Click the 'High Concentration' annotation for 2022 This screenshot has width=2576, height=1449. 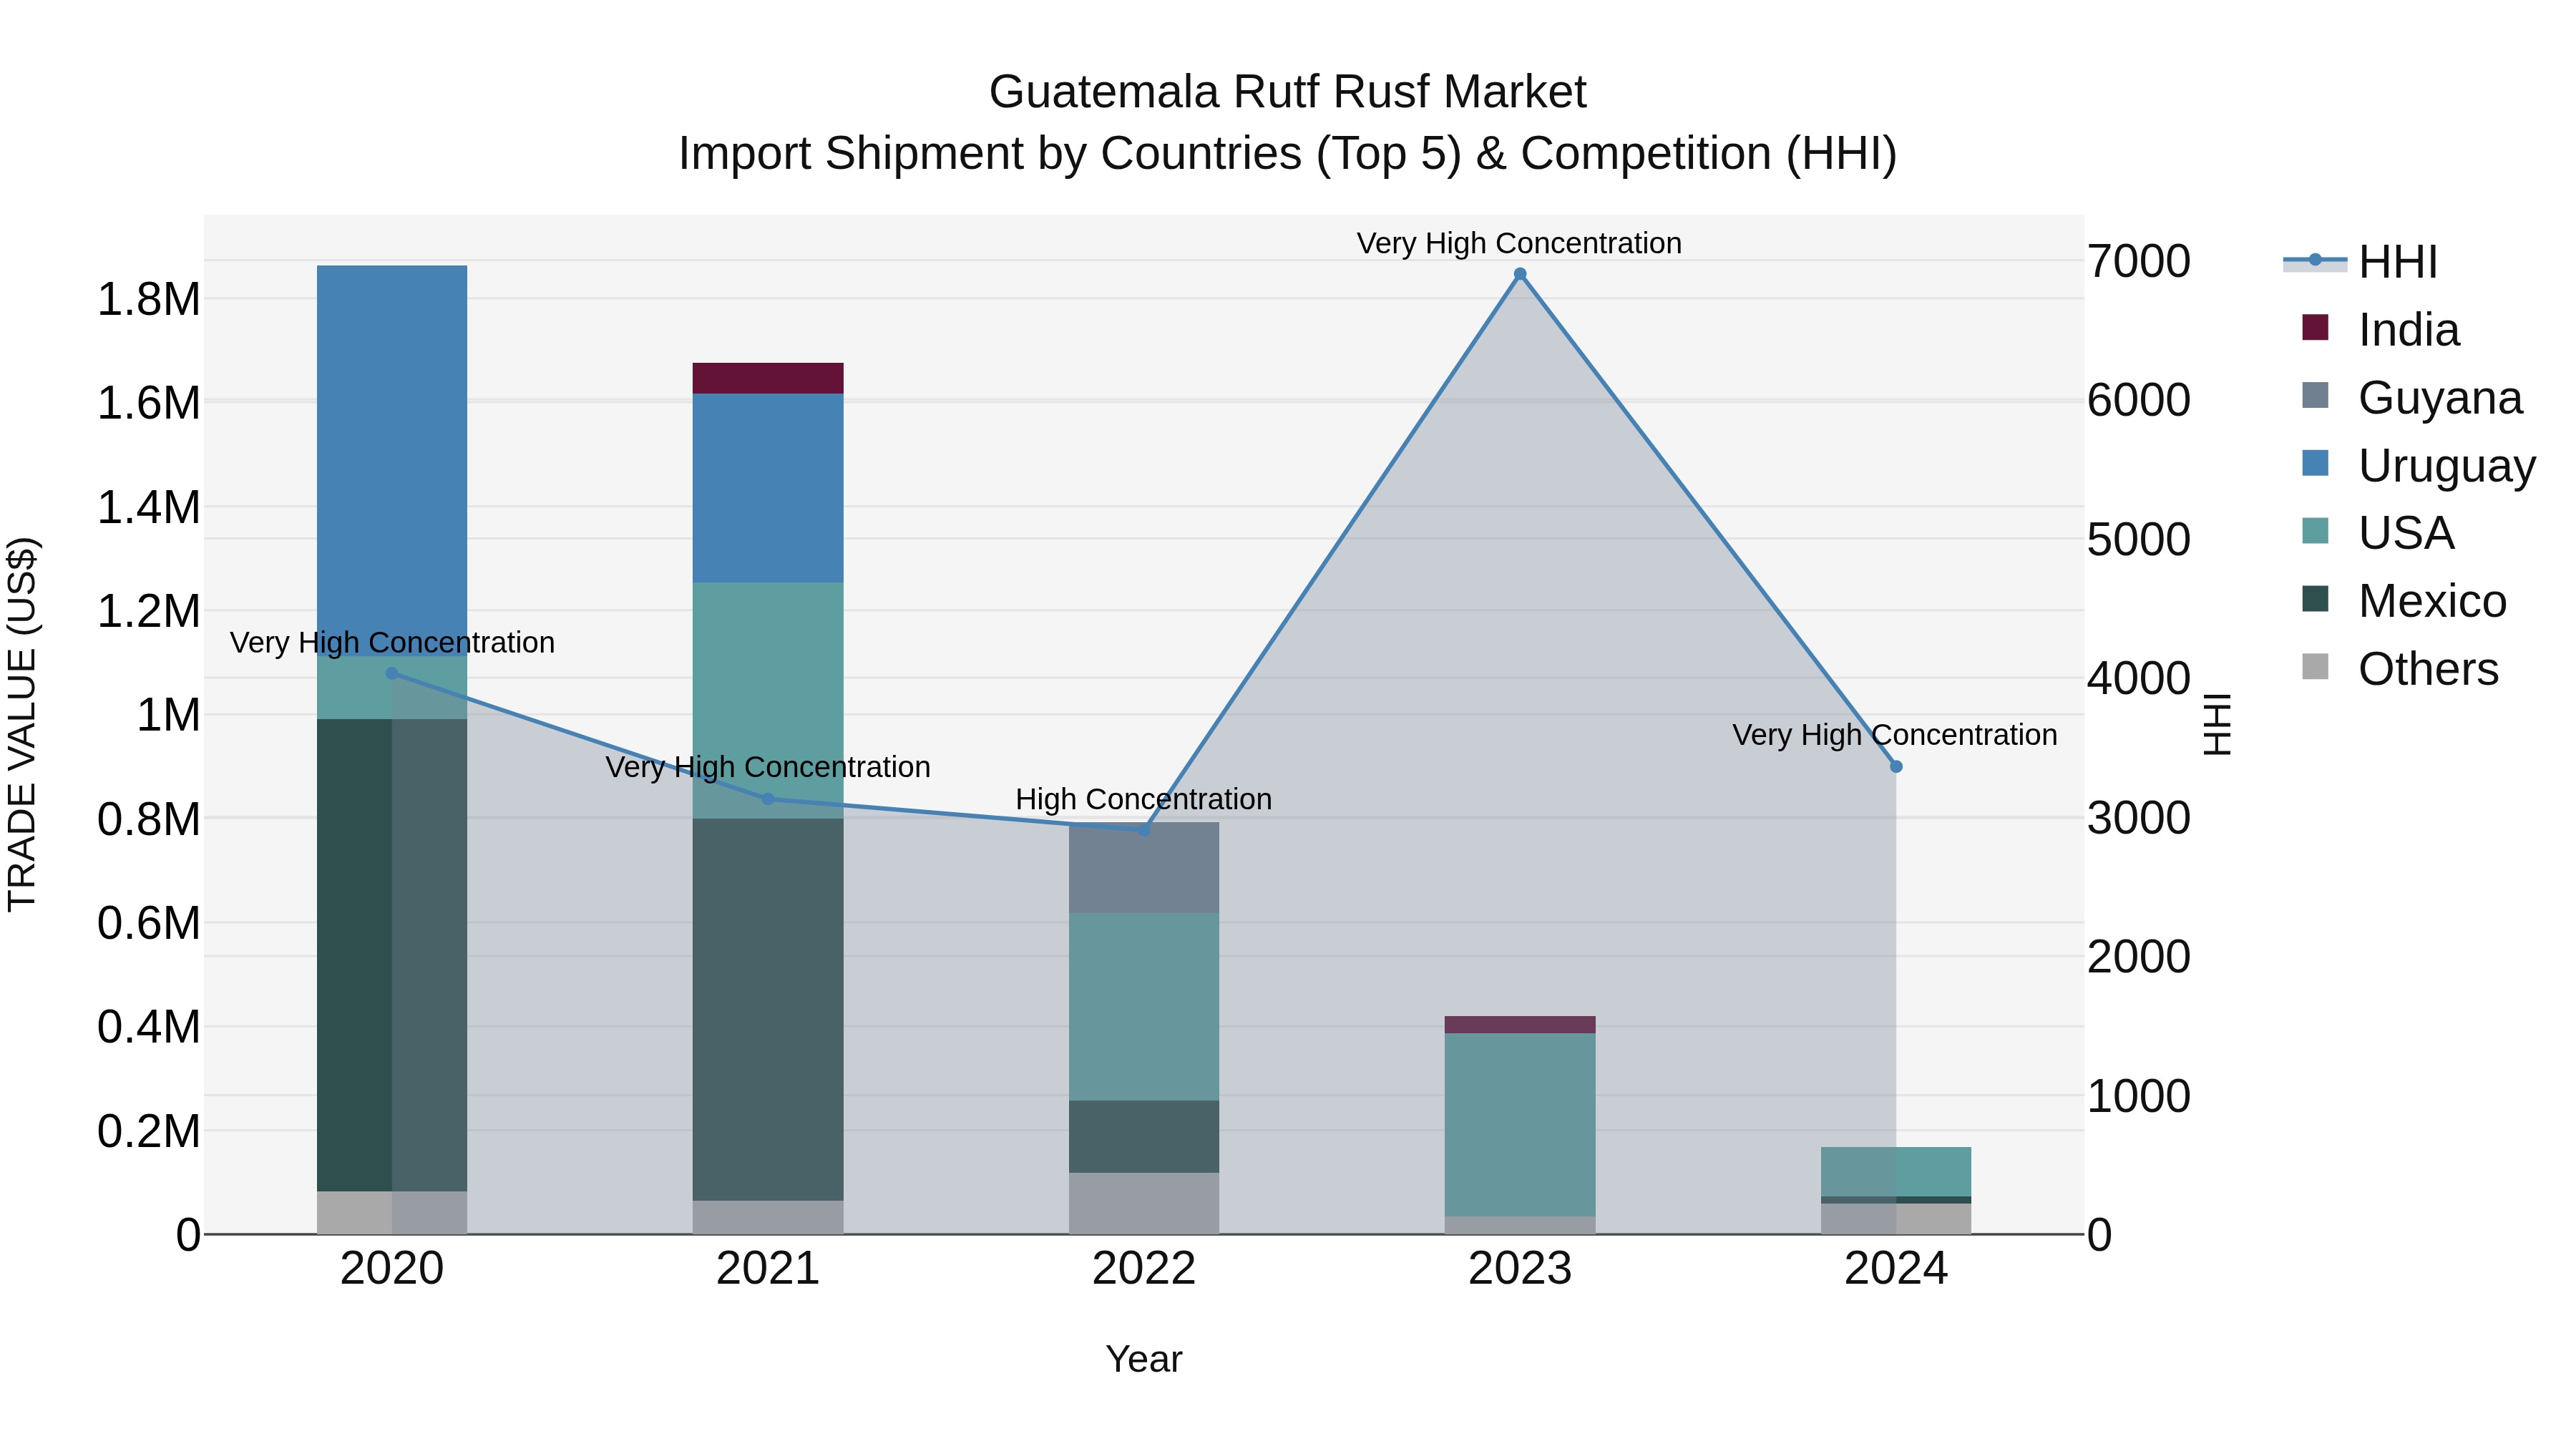(x=1144, y=800)
